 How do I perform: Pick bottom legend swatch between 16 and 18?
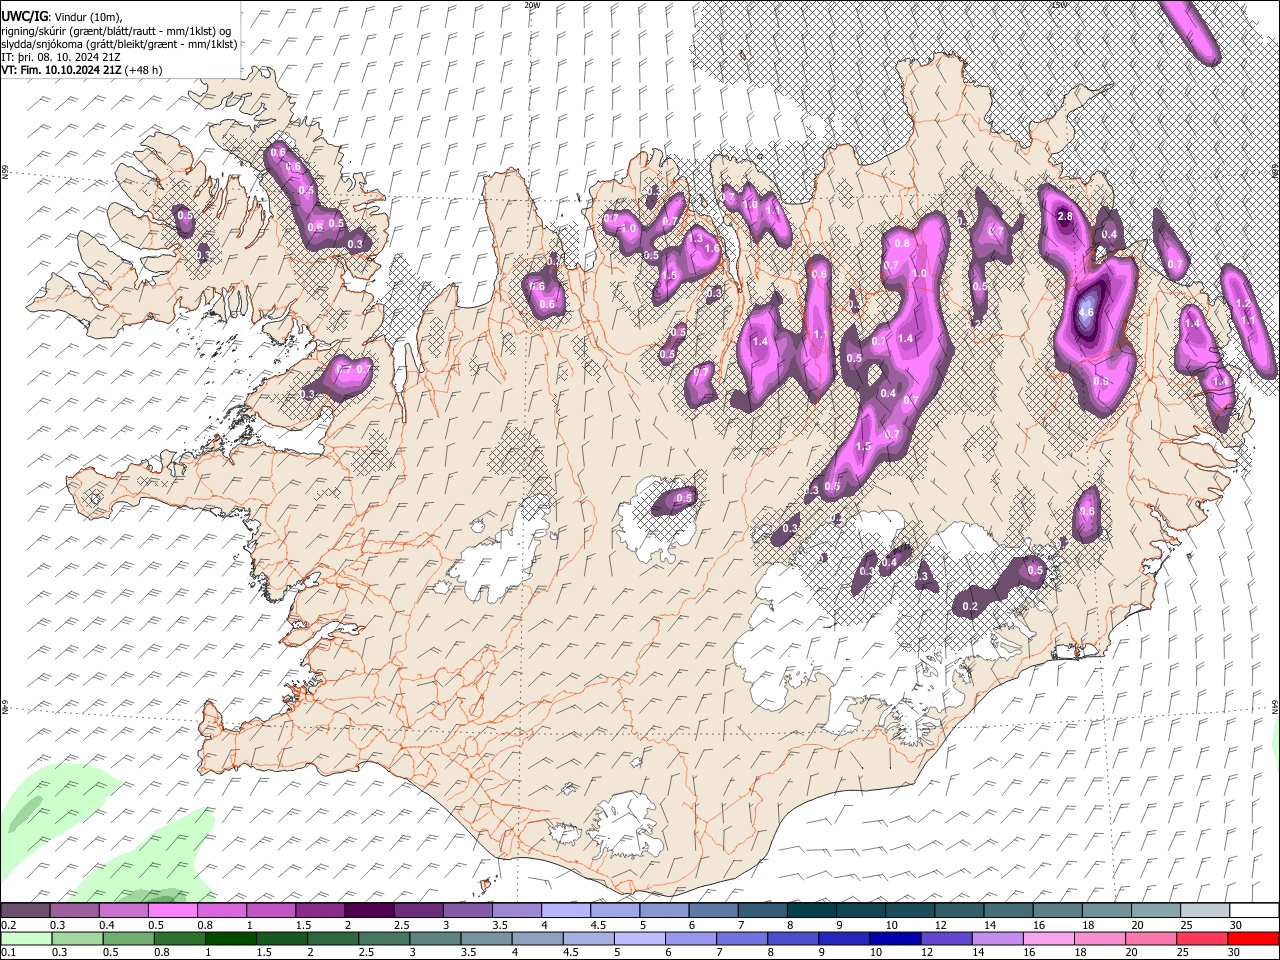[1047, 938]
